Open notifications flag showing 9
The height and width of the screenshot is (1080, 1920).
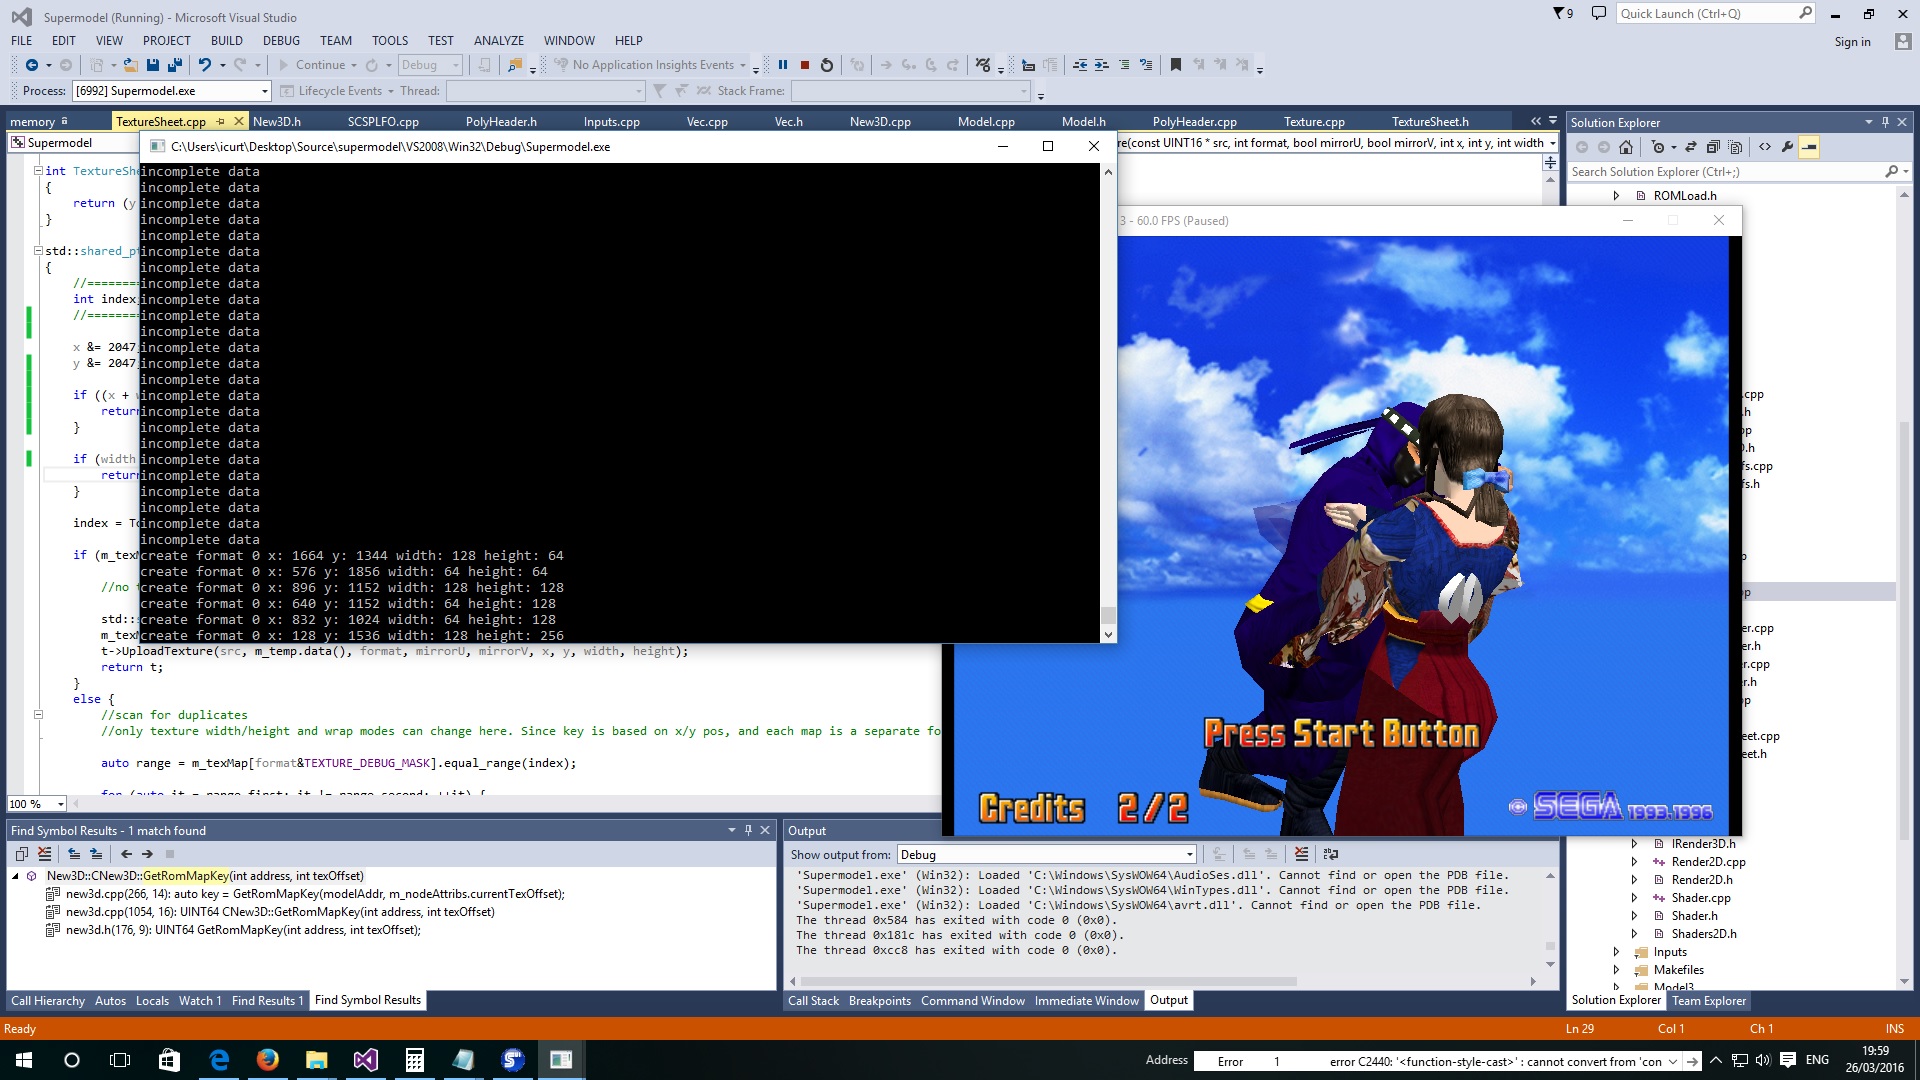[1563, 14]
